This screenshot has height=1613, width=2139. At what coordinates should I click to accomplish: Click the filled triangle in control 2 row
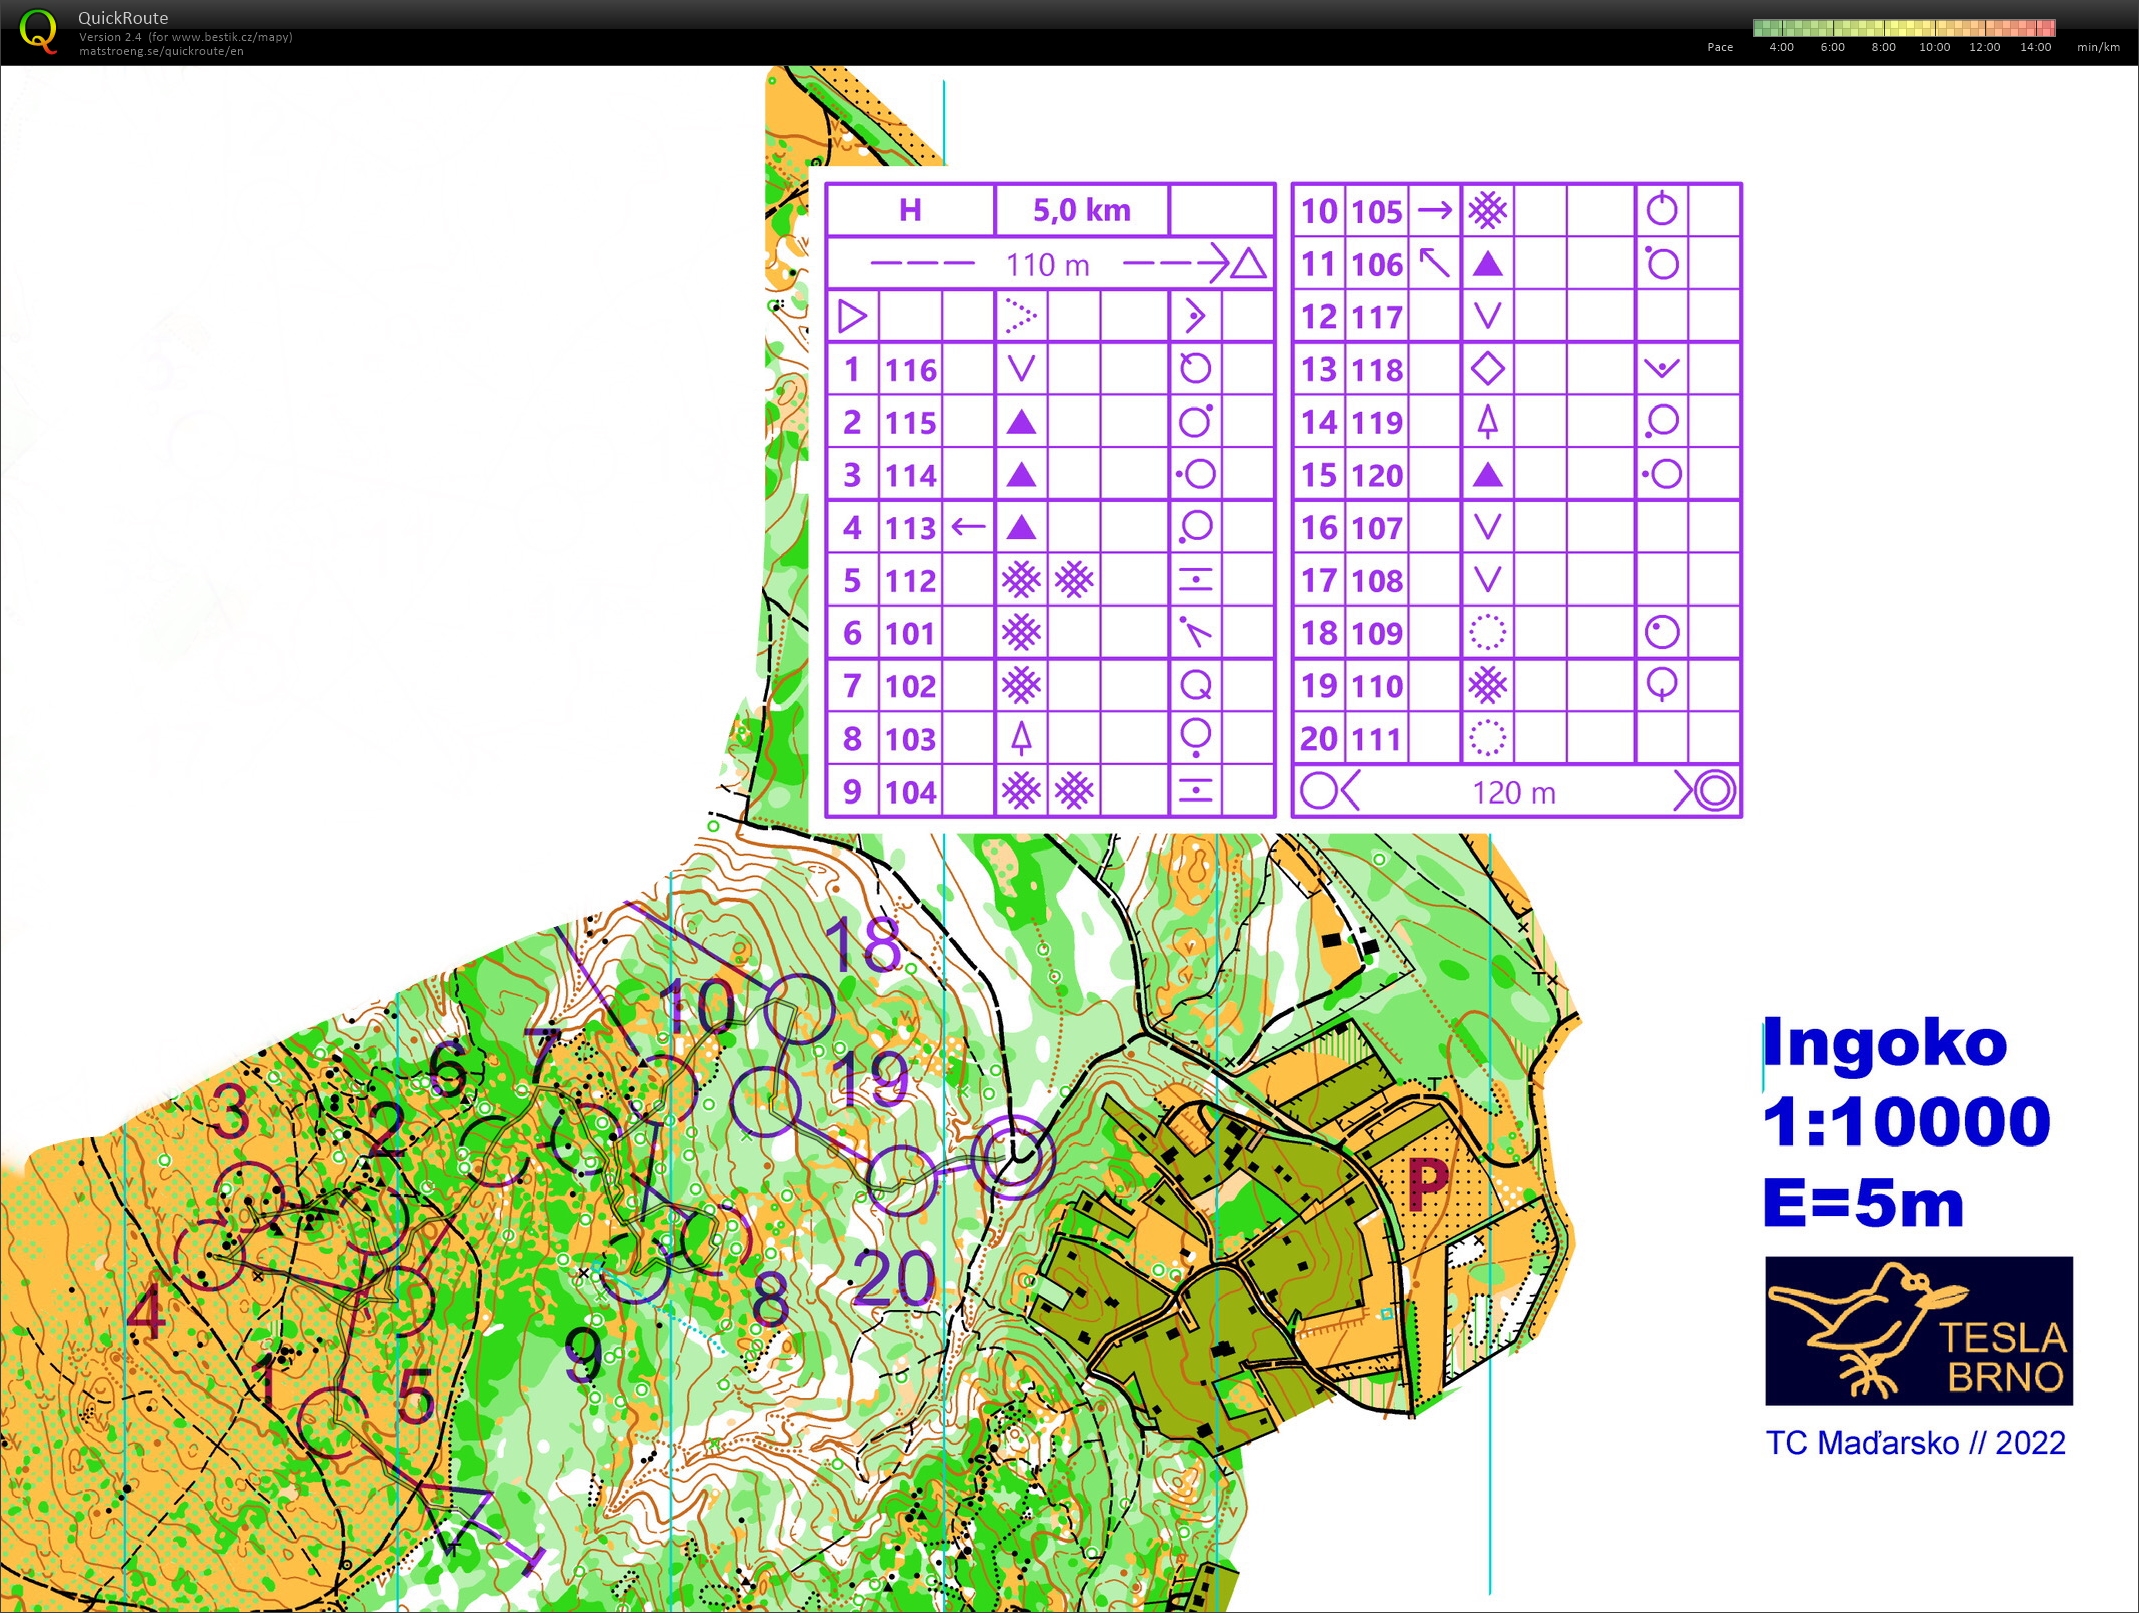[1021, 422]
